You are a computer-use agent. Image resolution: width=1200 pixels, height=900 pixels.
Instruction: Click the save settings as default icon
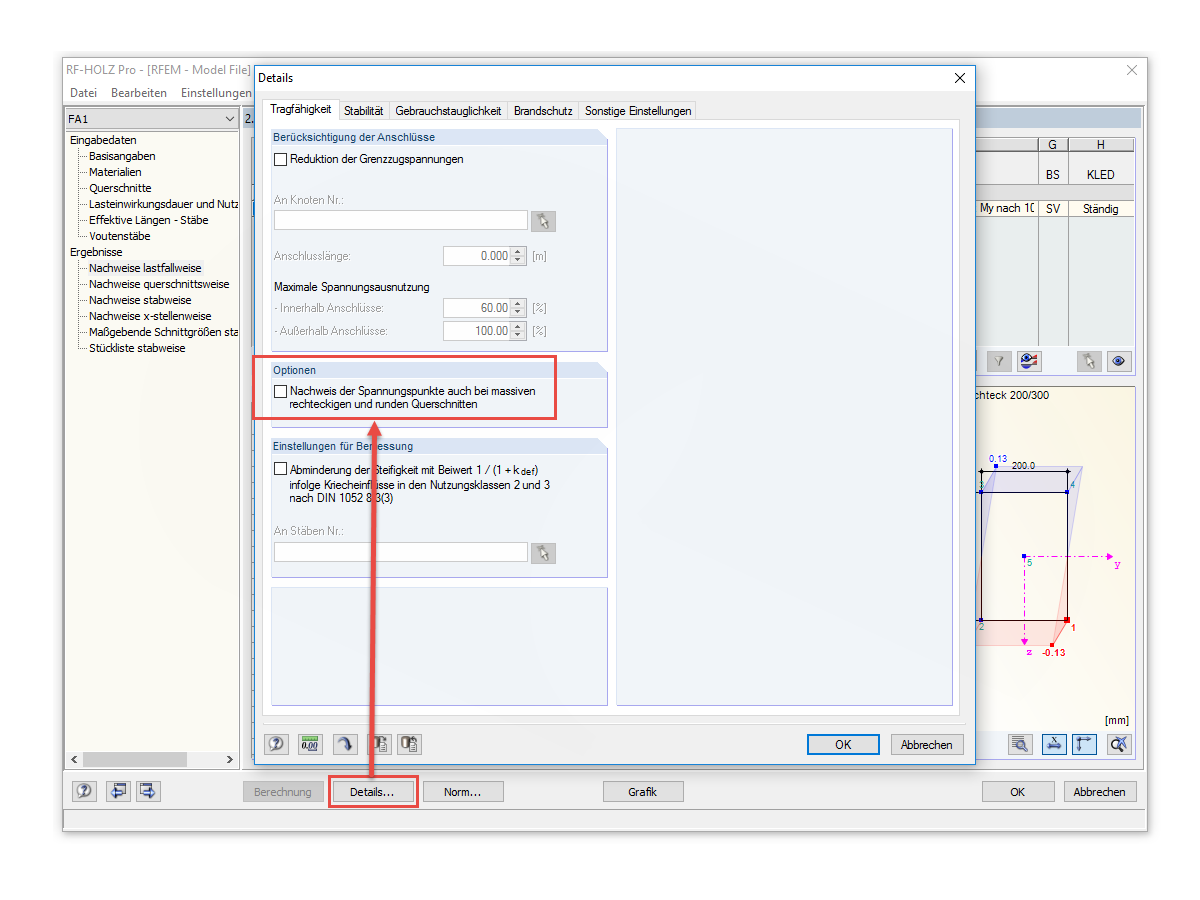410,744
